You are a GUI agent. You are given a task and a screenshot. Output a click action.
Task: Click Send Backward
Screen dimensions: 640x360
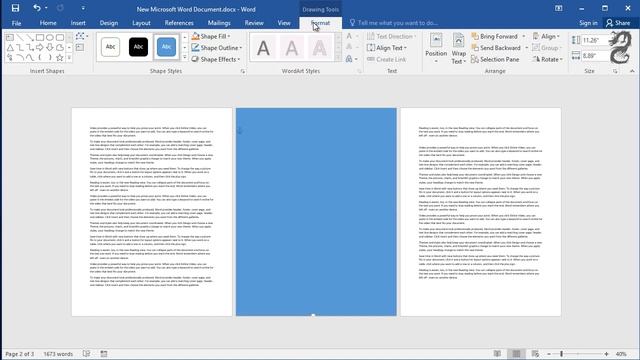point(496,48)
